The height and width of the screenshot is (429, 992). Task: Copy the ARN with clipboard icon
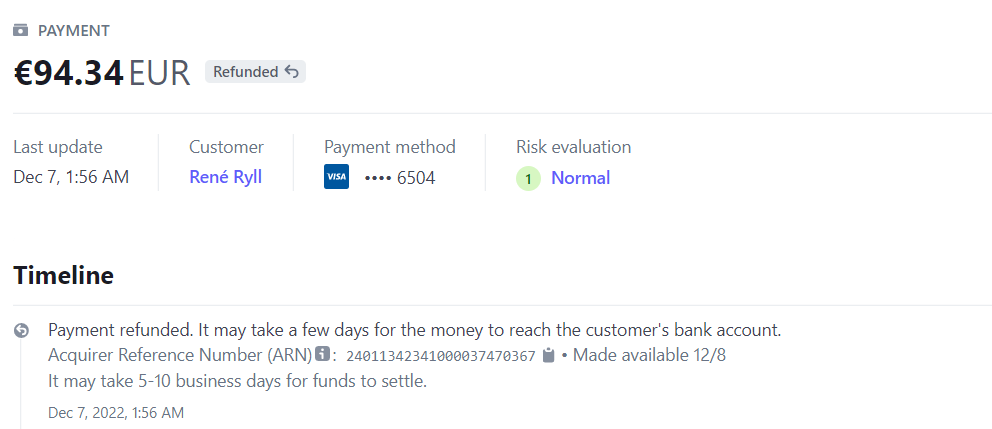548,355
